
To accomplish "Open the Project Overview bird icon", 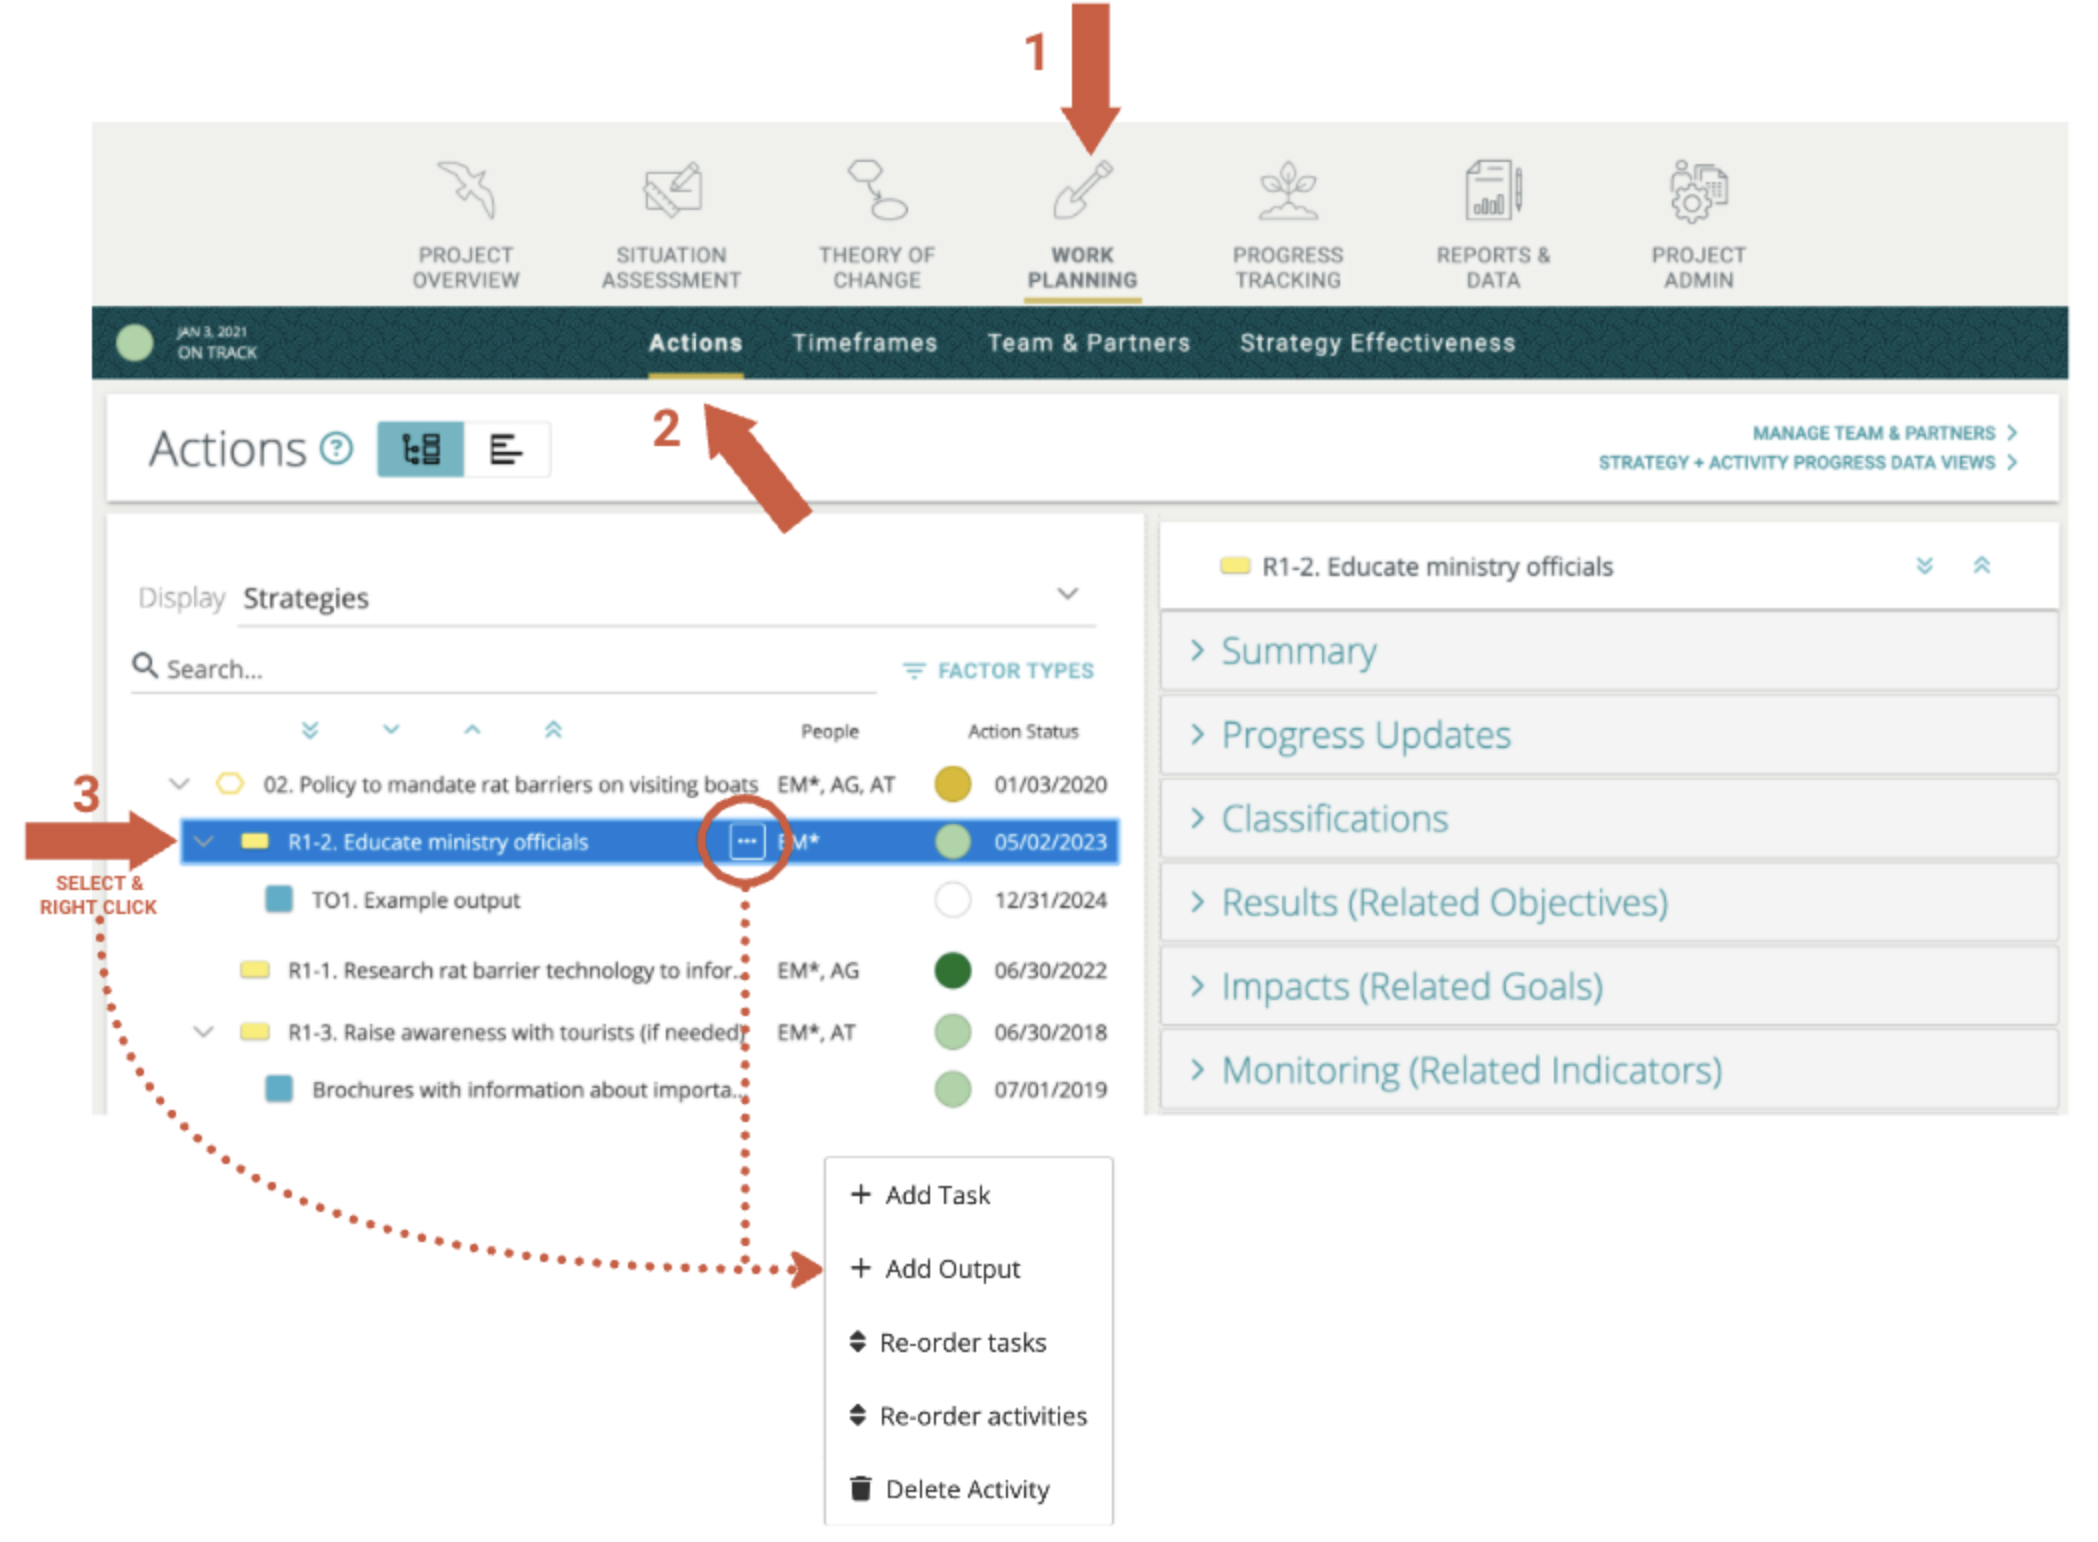I will coord(466,190).
